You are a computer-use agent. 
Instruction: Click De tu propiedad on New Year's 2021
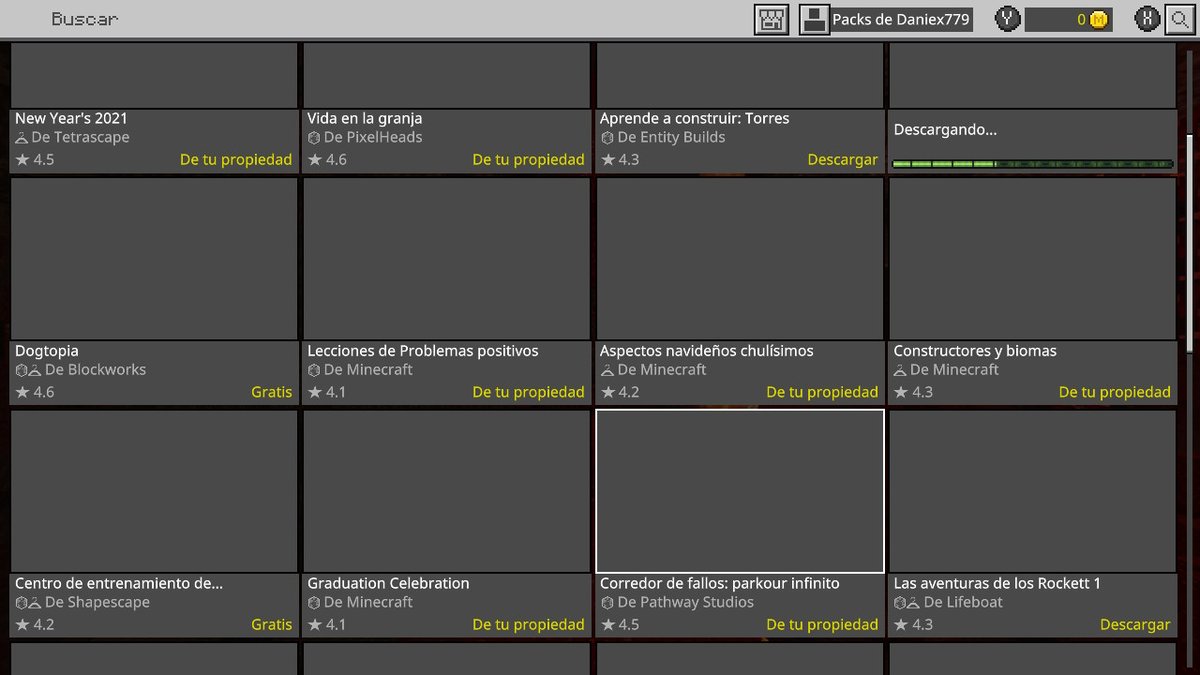click(x=236, y=160)
